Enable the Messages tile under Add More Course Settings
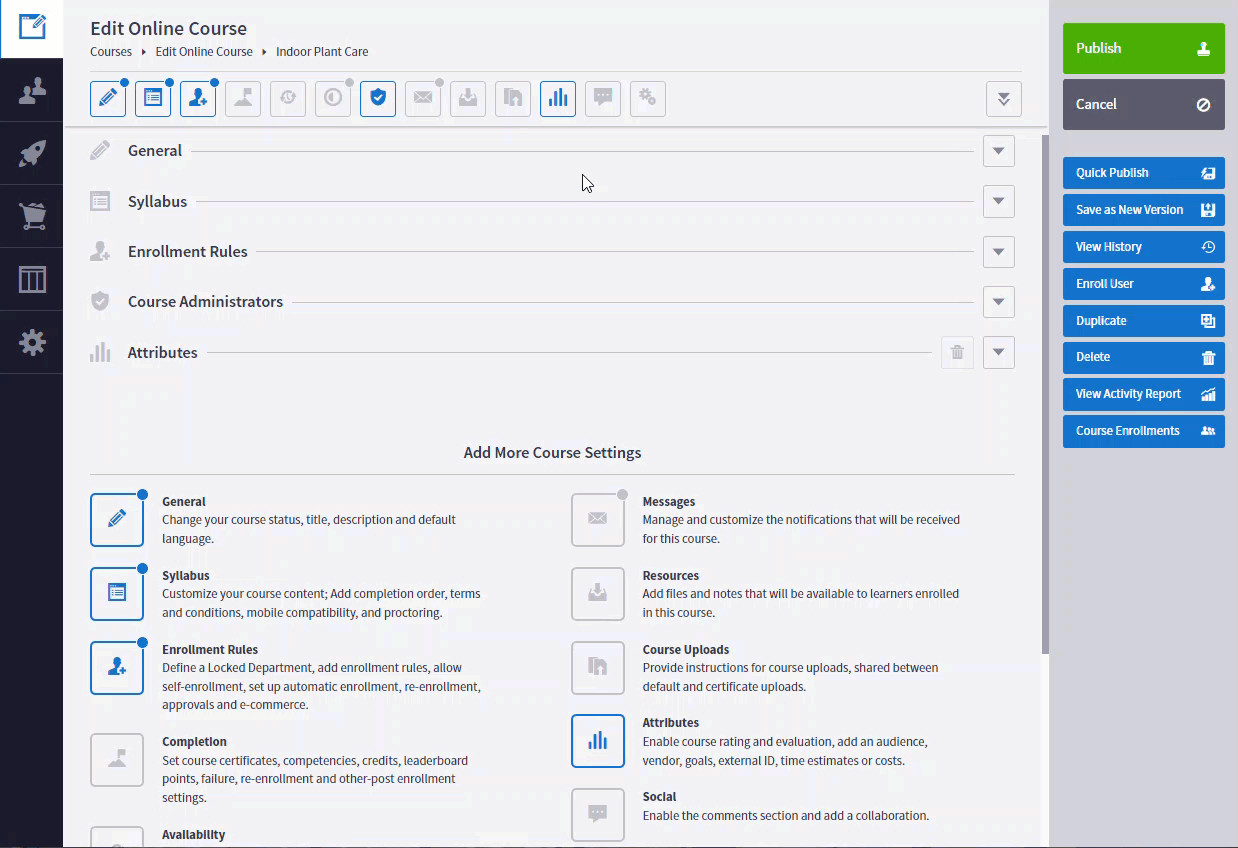The height and width of the screenshot is (848, 1238). pyautogui.click(x=598, y=520)
